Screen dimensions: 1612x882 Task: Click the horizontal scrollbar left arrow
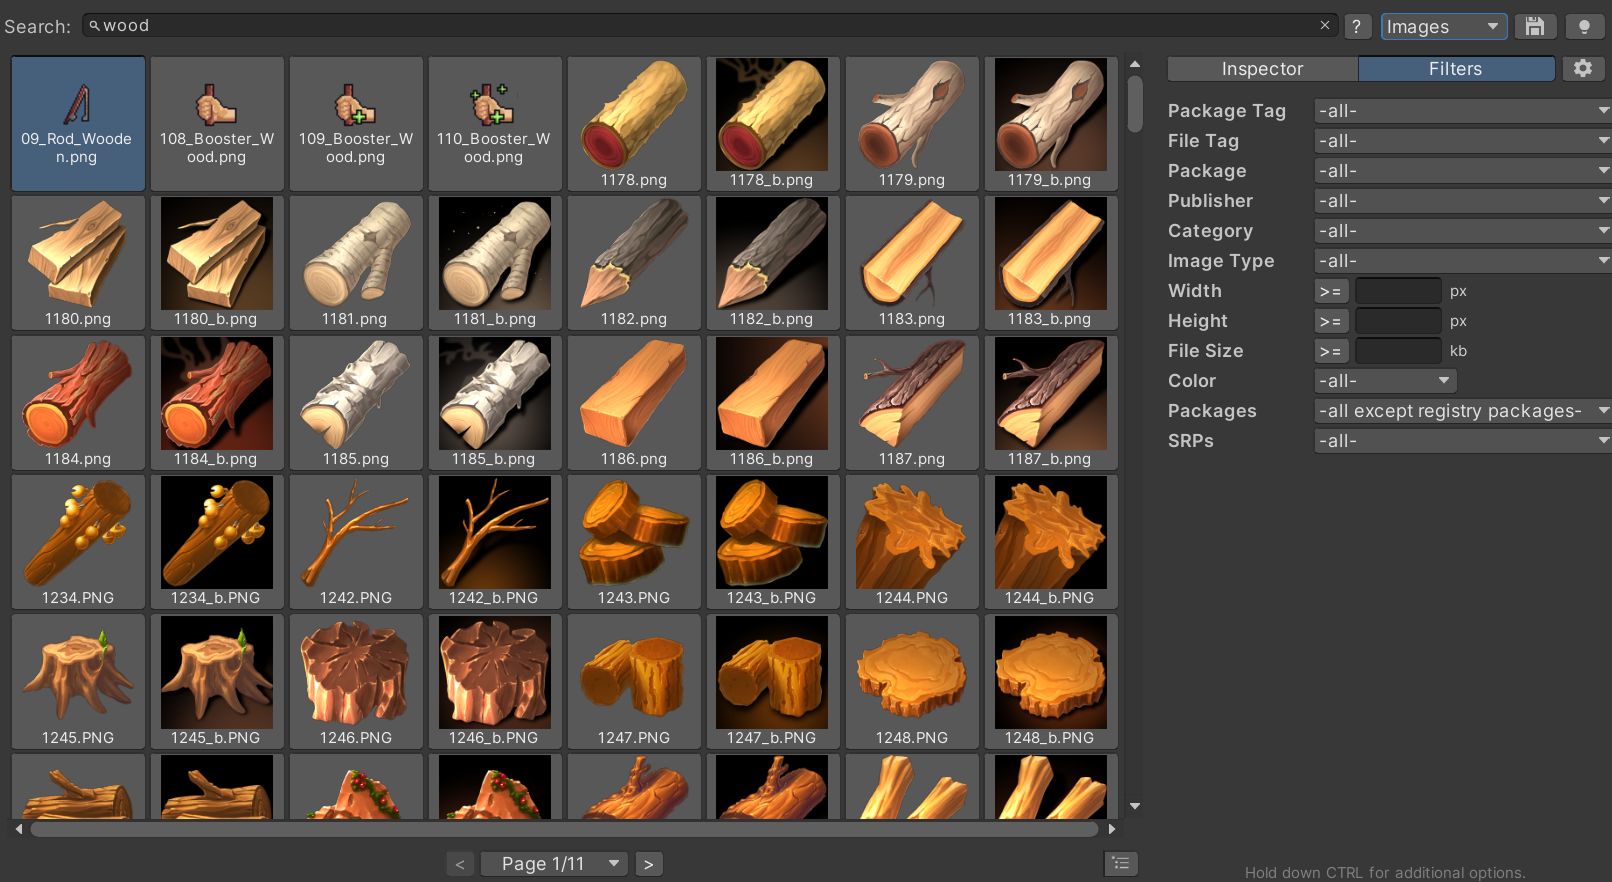coord(19,829)
